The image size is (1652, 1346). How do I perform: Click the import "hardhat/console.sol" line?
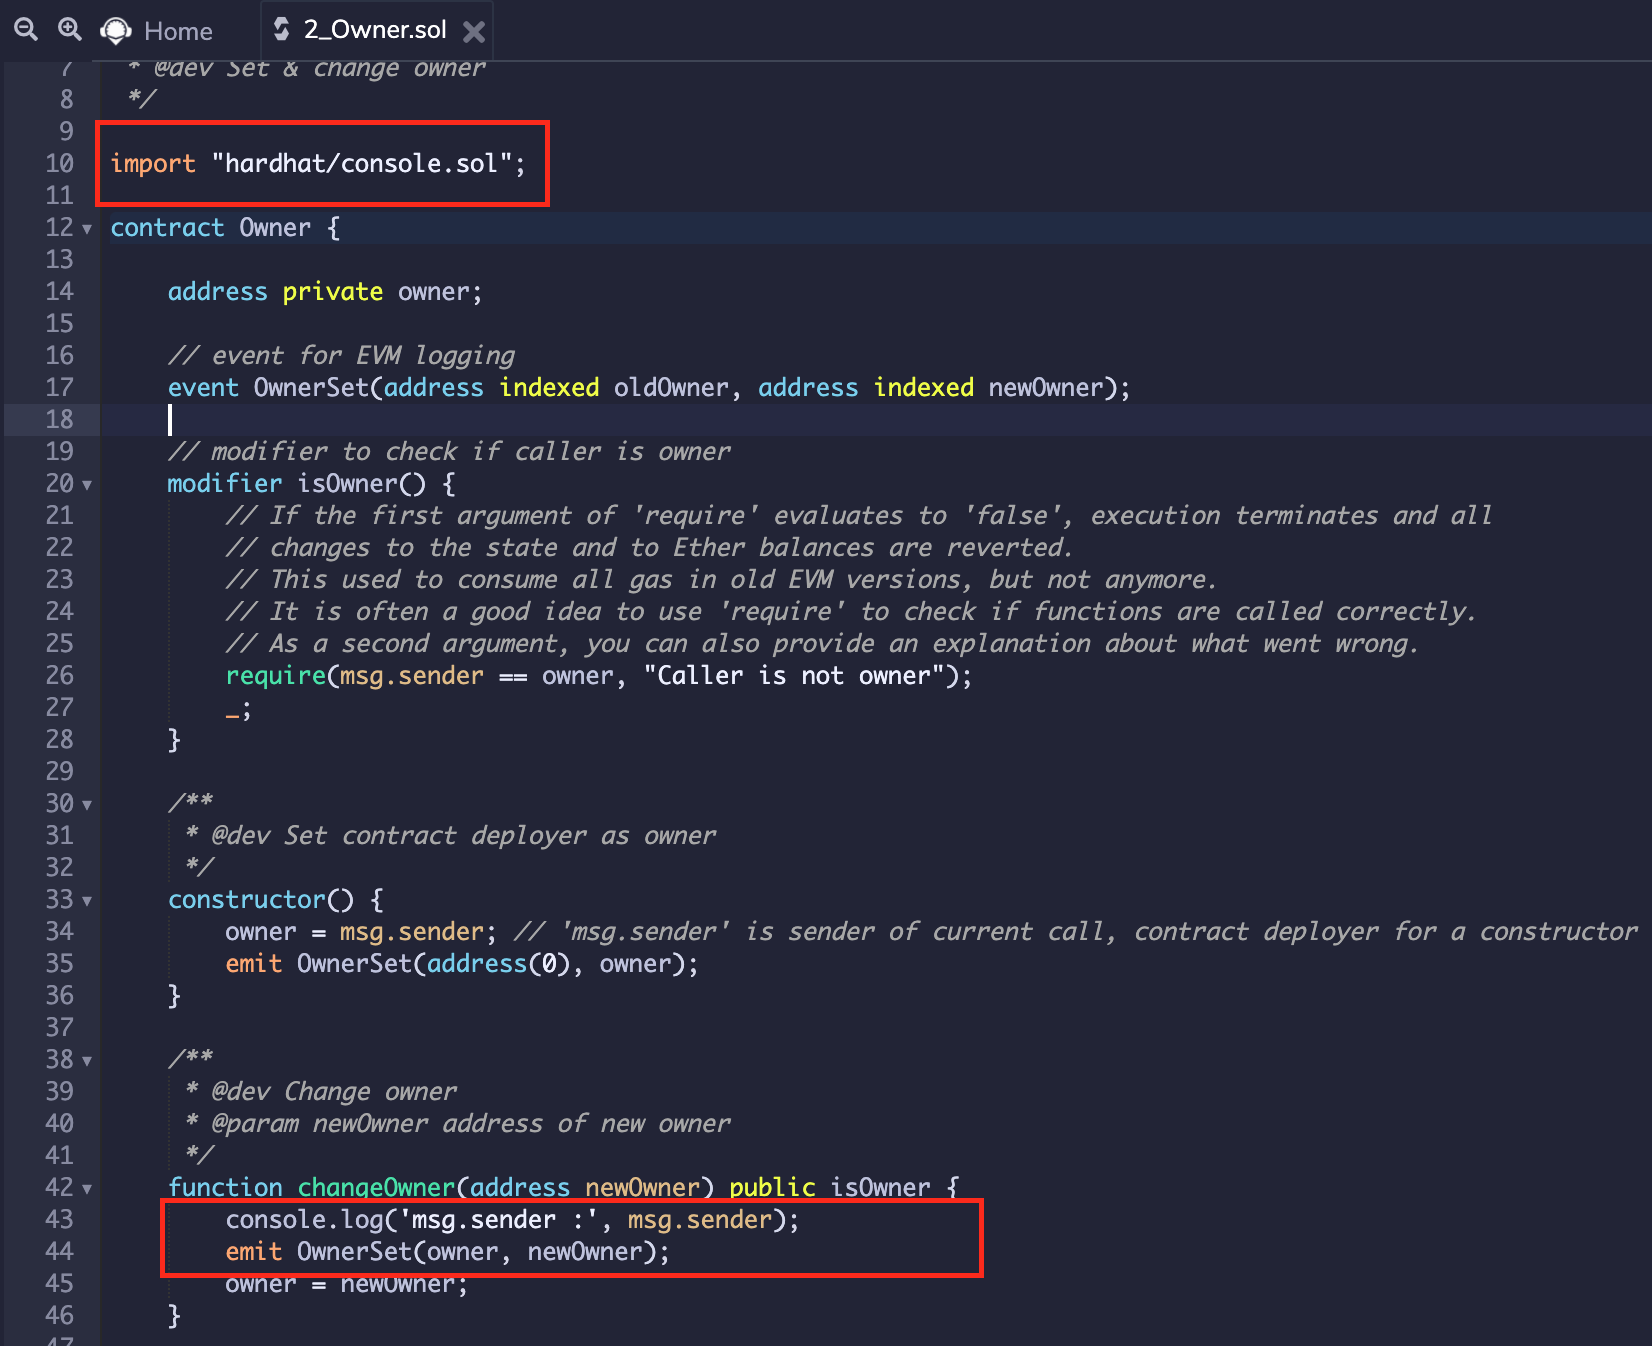click(x=318, y=163)
